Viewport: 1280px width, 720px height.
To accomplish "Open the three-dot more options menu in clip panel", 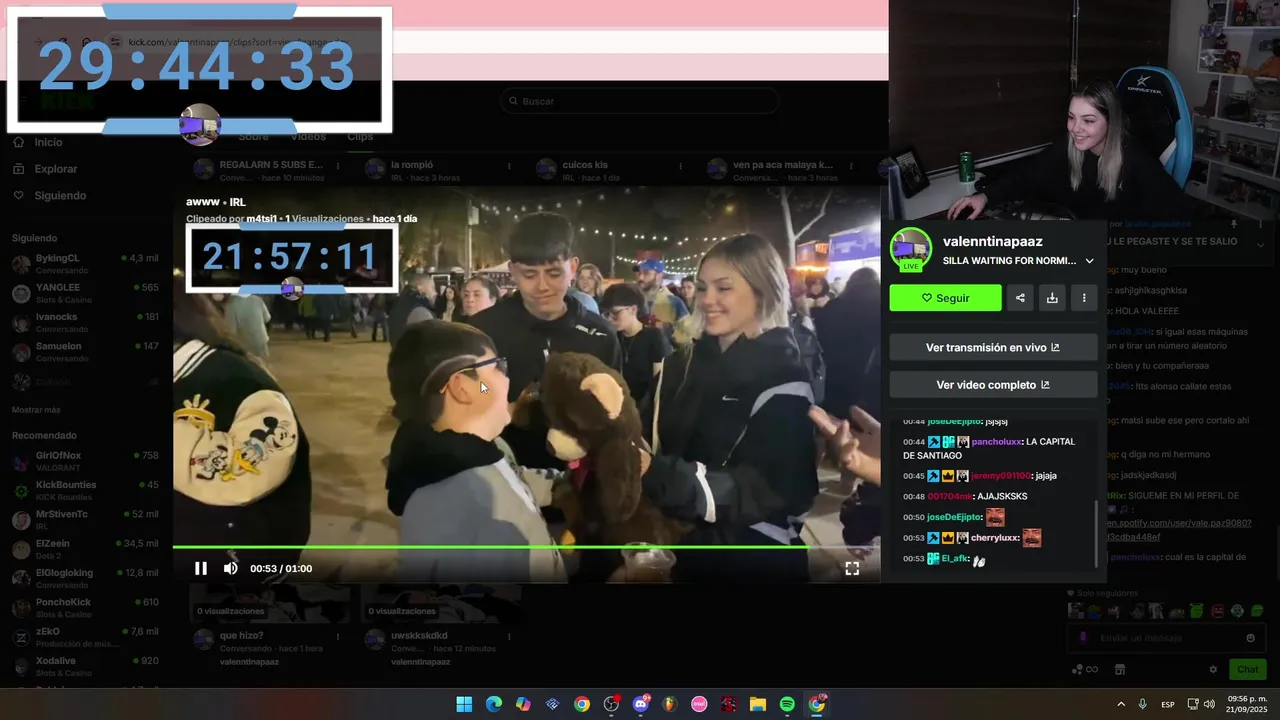I will [1084, 298].
